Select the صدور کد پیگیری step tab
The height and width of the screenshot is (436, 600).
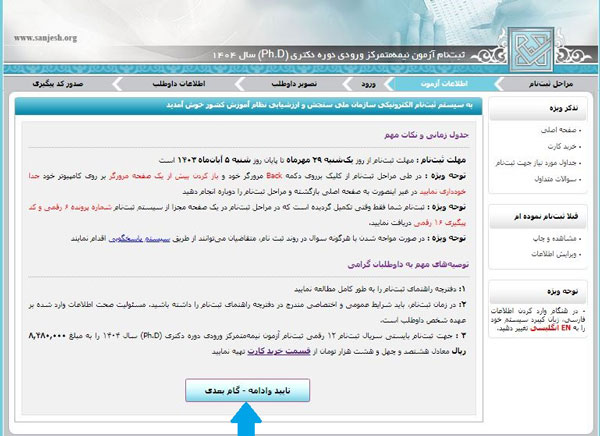point(58,84)
